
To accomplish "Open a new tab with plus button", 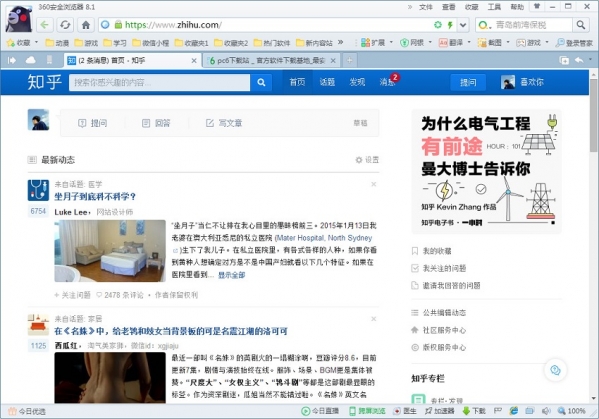I will [x=350, y=60].
